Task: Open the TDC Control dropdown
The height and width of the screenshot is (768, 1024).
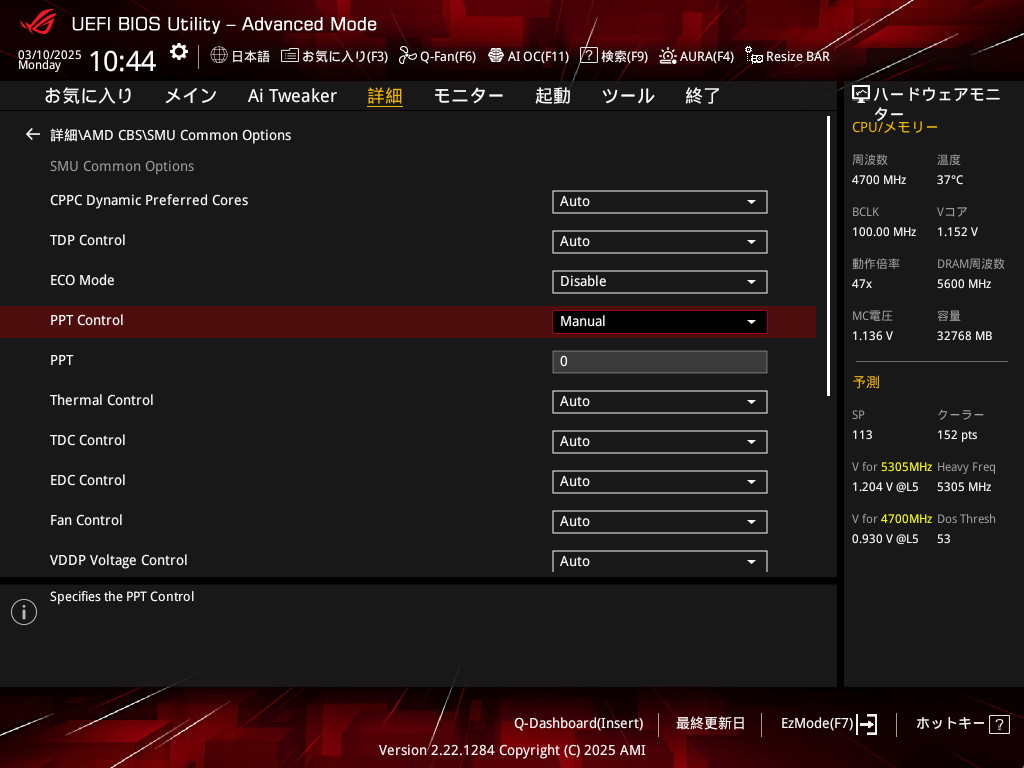Action: point(660,441)
